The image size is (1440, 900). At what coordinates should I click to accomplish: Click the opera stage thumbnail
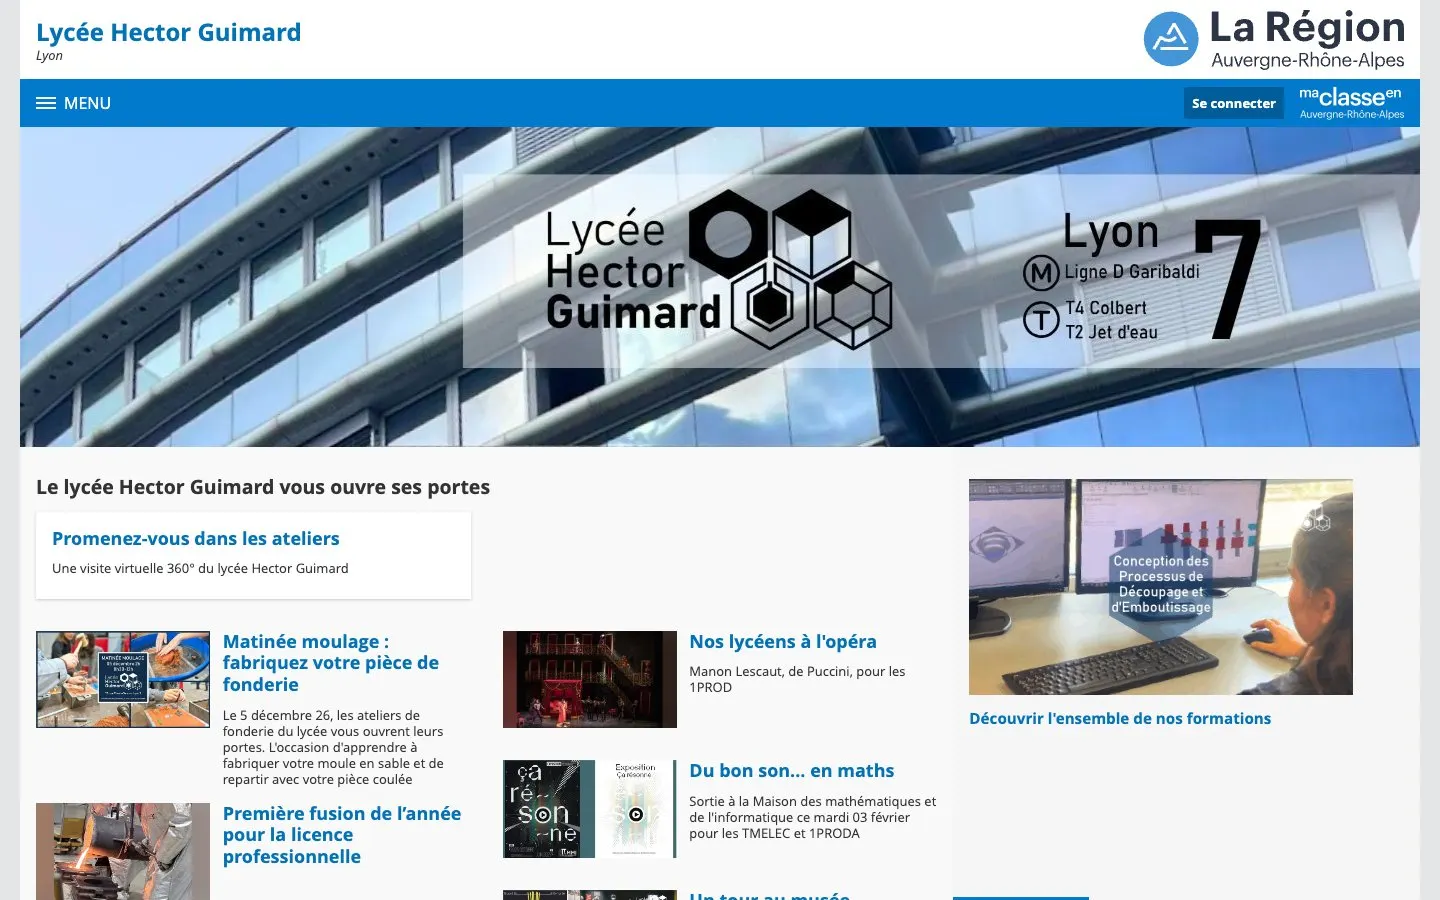(x=590, y=679)
